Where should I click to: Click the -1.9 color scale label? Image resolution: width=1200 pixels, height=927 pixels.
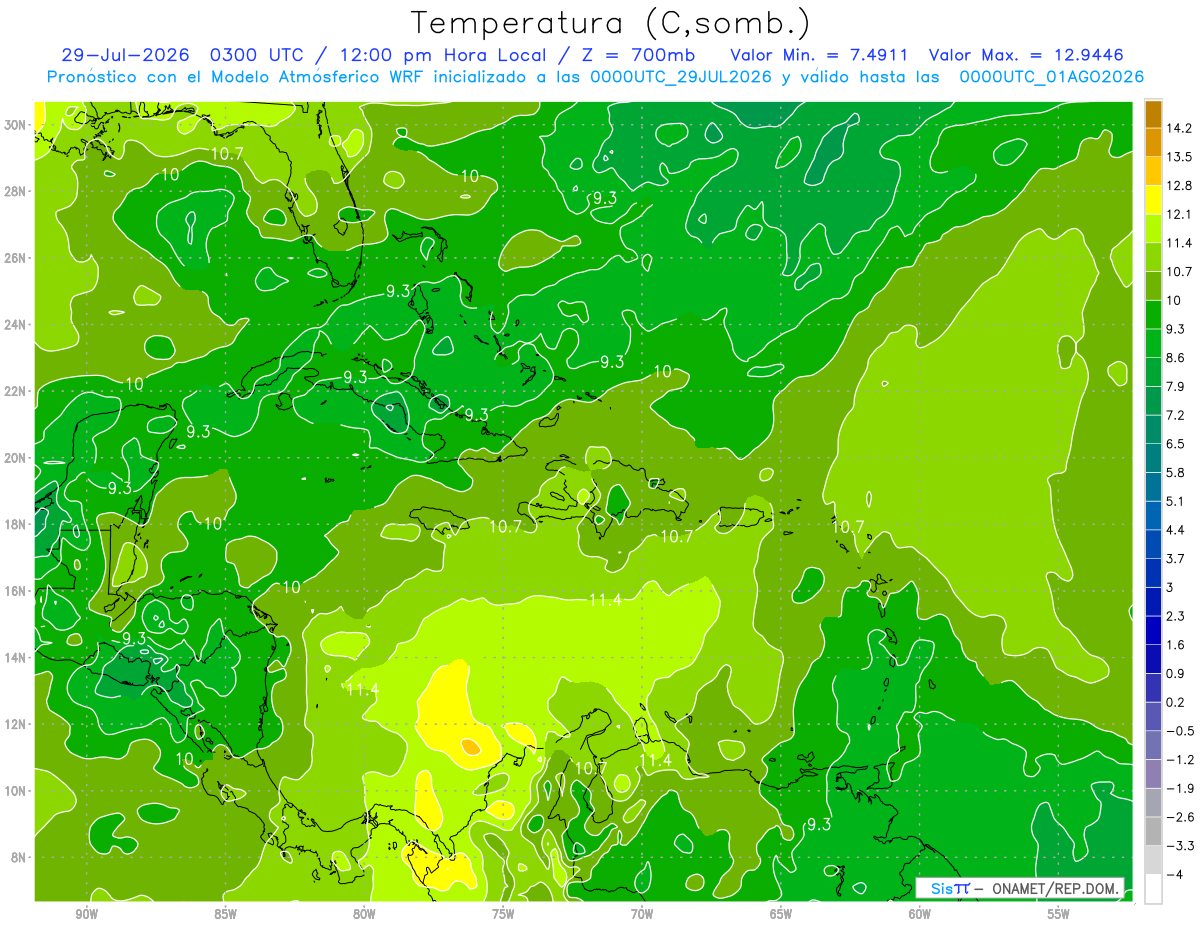coord(1180,788)
